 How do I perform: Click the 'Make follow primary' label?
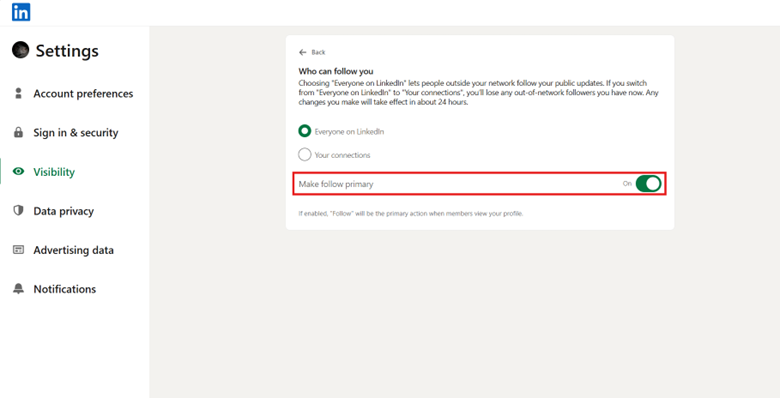click(x=336, y=184)
